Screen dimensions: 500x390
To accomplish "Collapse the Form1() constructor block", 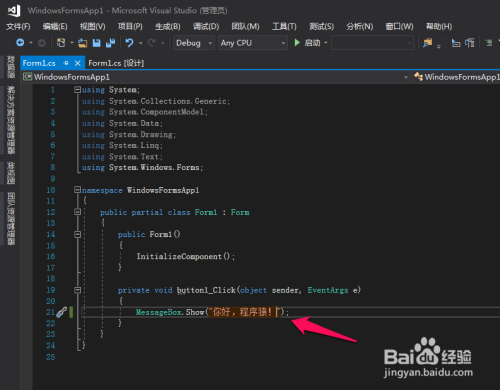I will [77, 234].
